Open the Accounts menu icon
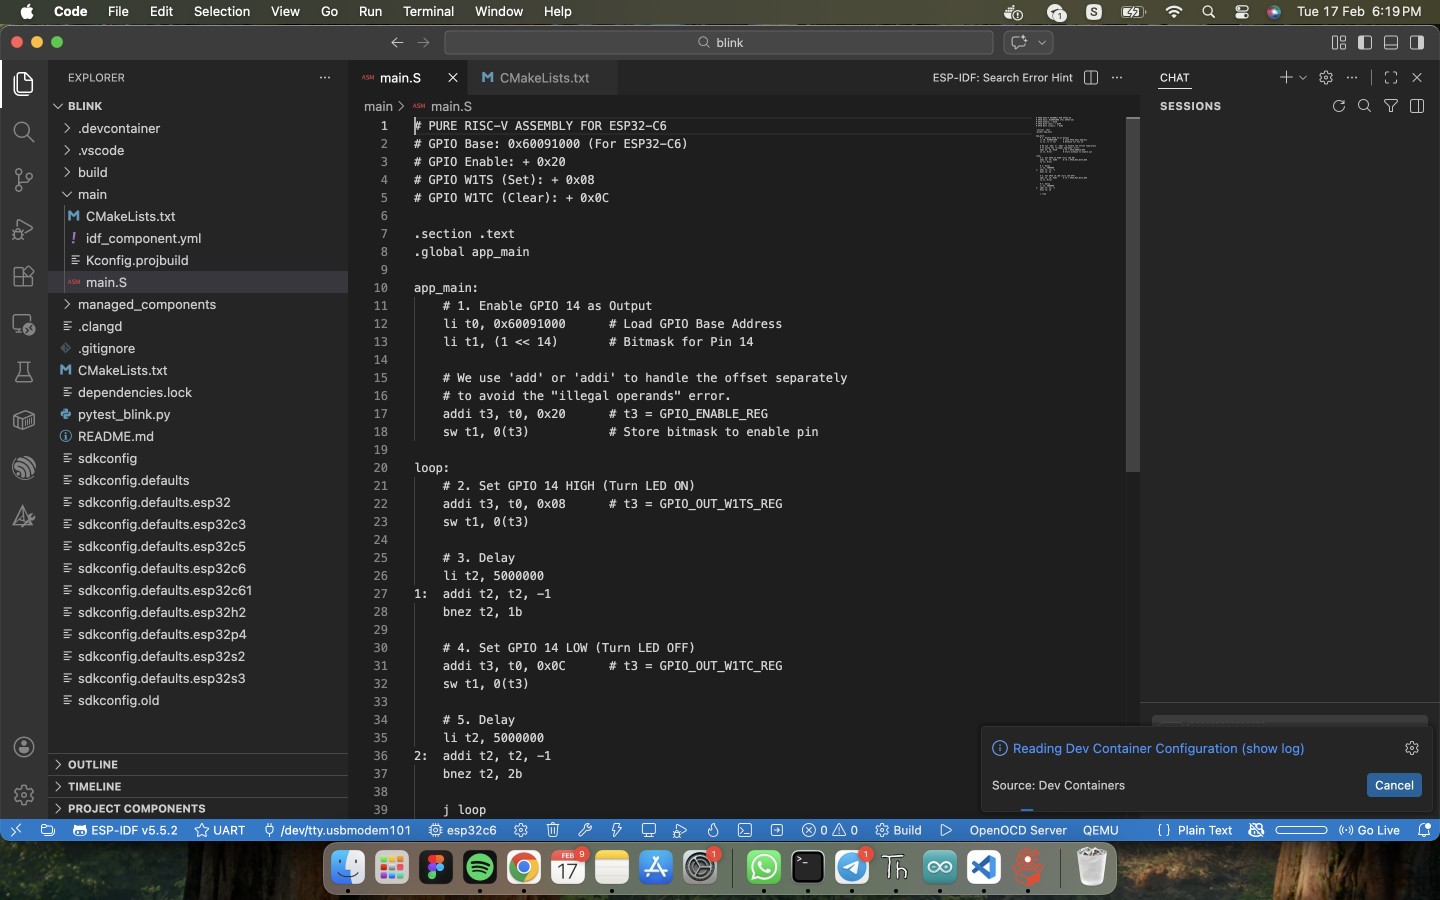 tap(24, 748)
